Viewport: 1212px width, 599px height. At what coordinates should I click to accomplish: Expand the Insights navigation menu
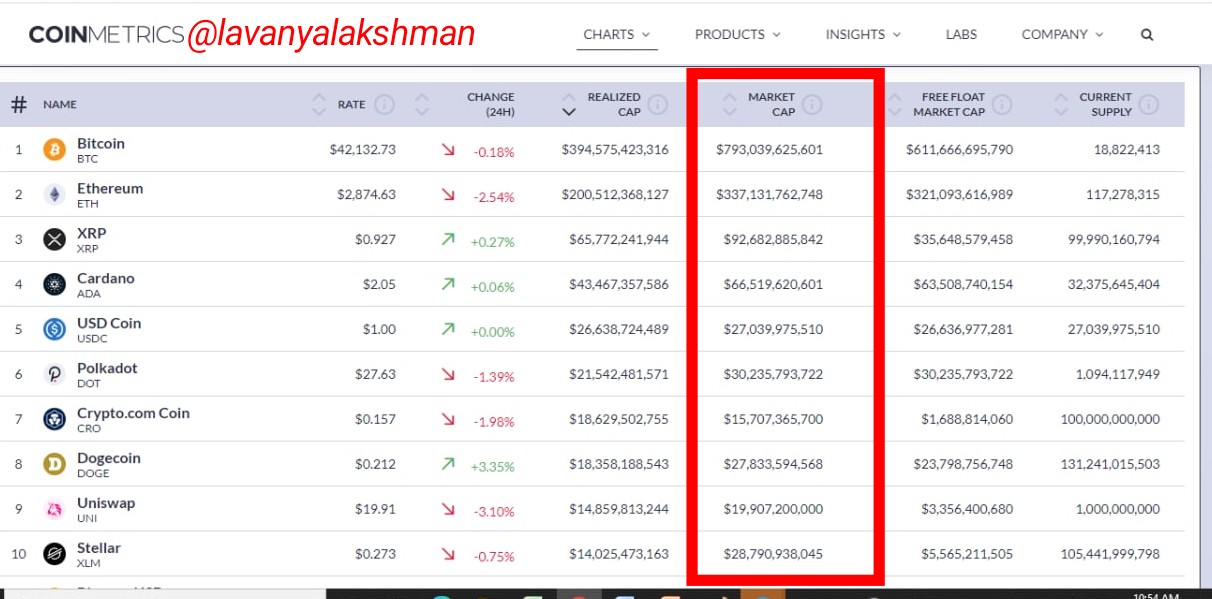[x=863, y=34]
